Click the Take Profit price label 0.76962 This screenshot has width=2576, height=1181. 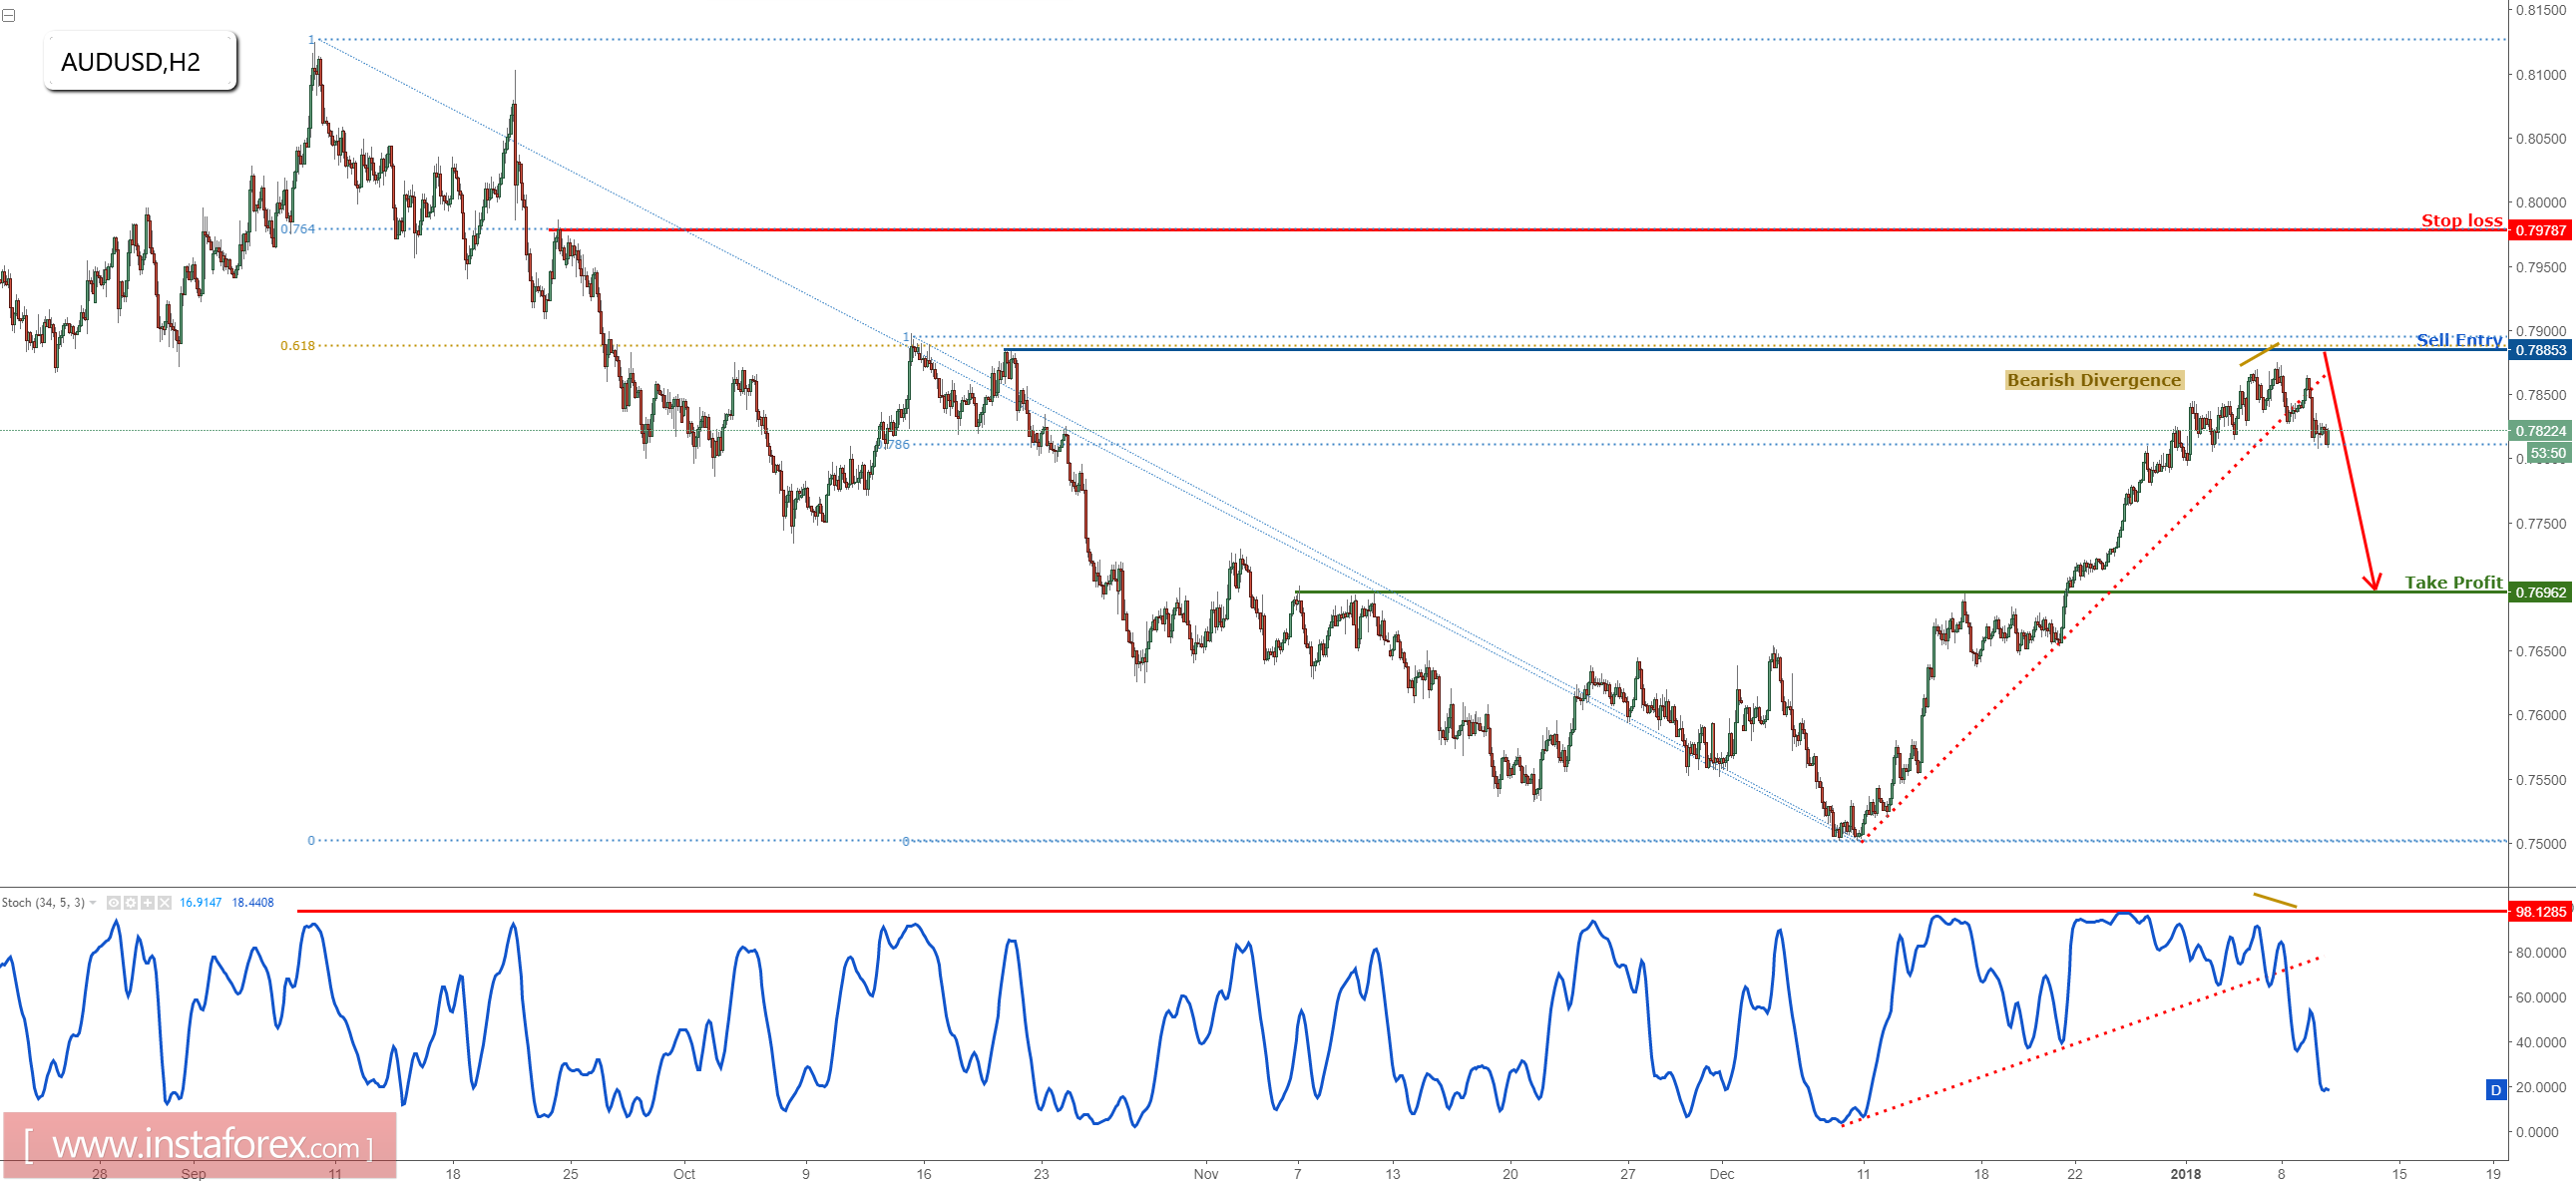click(x=2538, y=592)
